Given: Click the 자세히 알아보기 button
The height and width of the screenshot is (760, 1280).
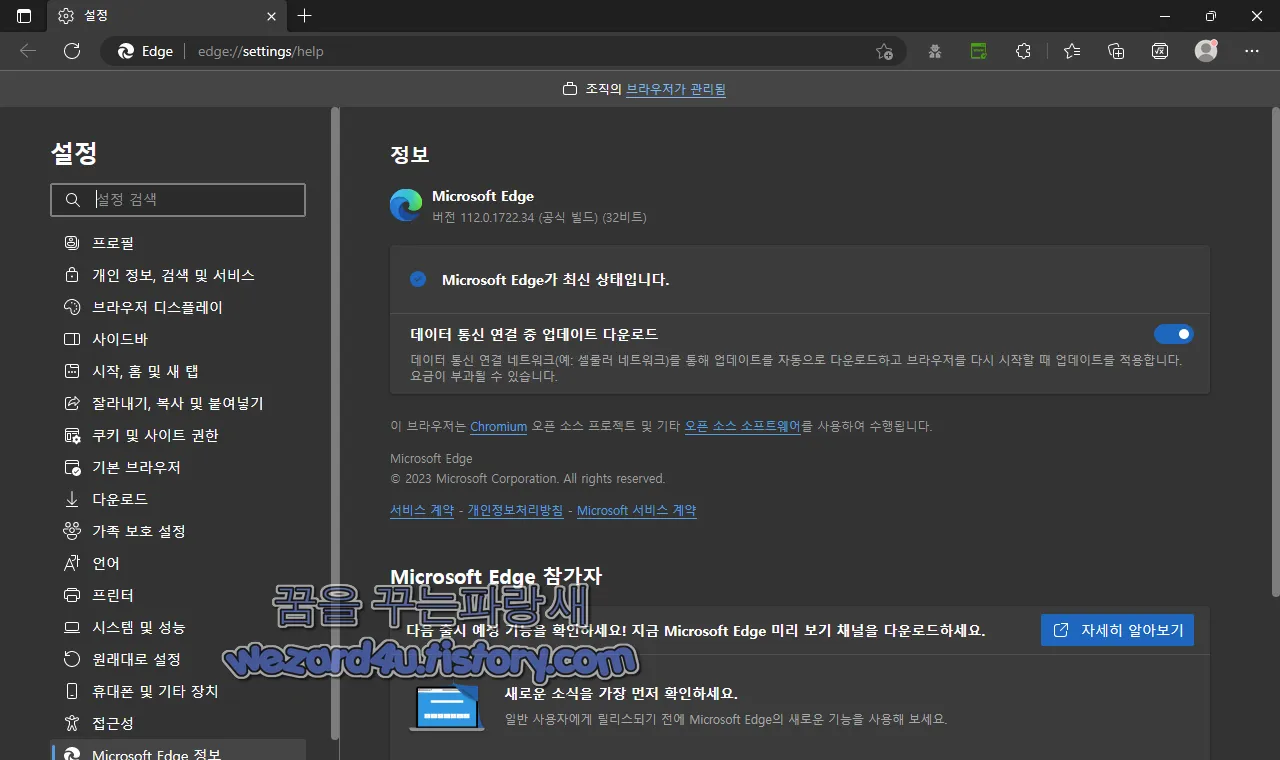Looking at the screenshot, I should pos(1117,630).
